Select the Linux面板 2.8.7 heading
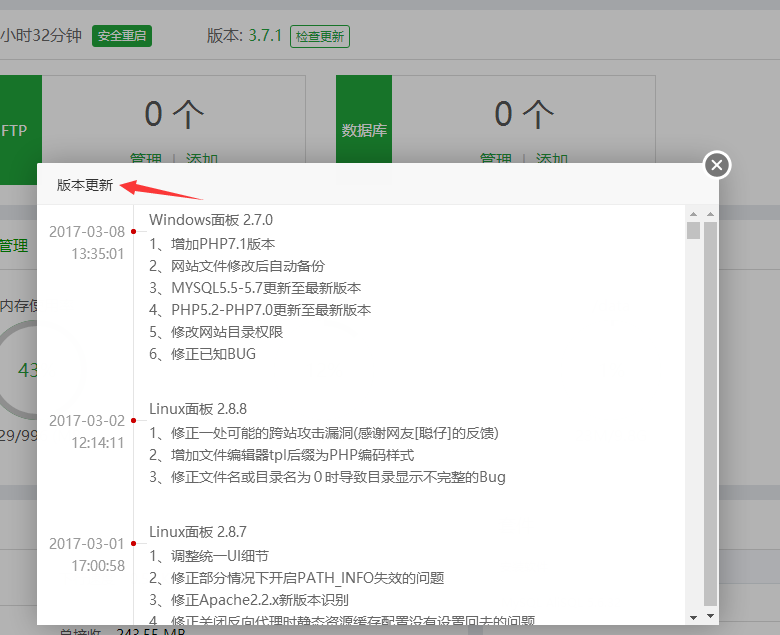Viewport: 780px width, 635px height. pos(198,532)
